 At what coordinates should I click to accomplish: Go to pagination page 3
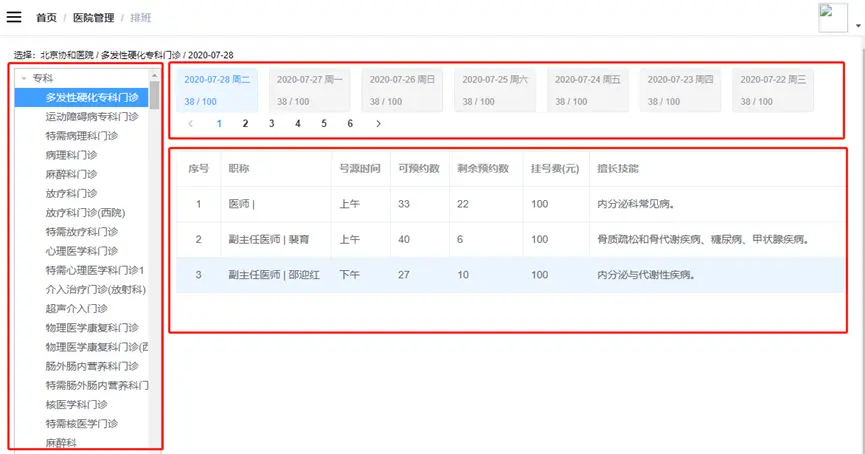point(271,124)
